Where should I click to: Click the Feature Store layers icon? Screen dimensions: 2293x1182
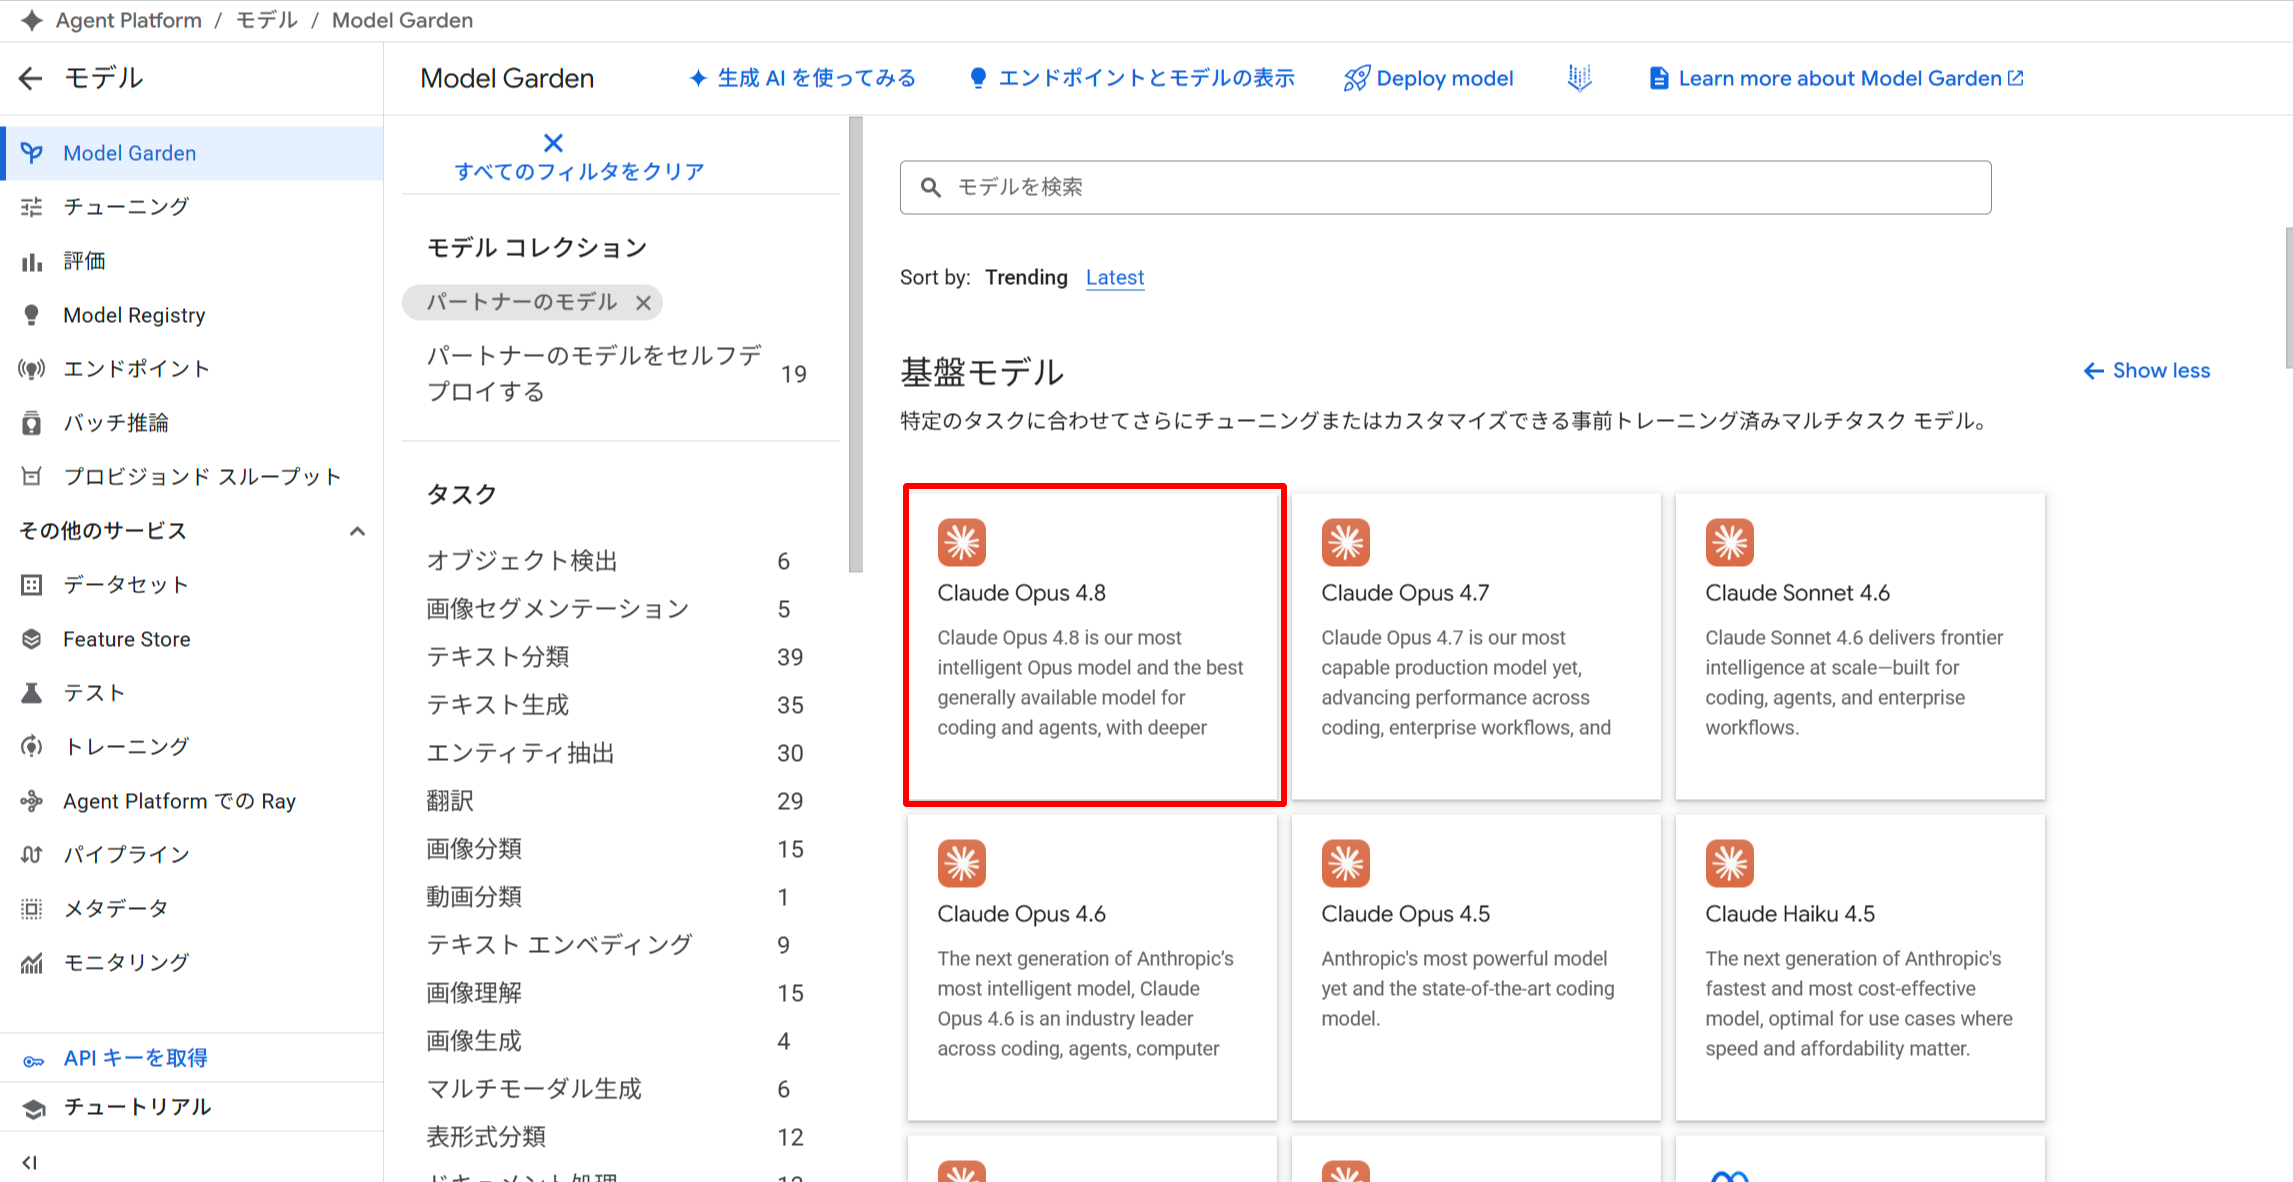[x=32, y=639]
